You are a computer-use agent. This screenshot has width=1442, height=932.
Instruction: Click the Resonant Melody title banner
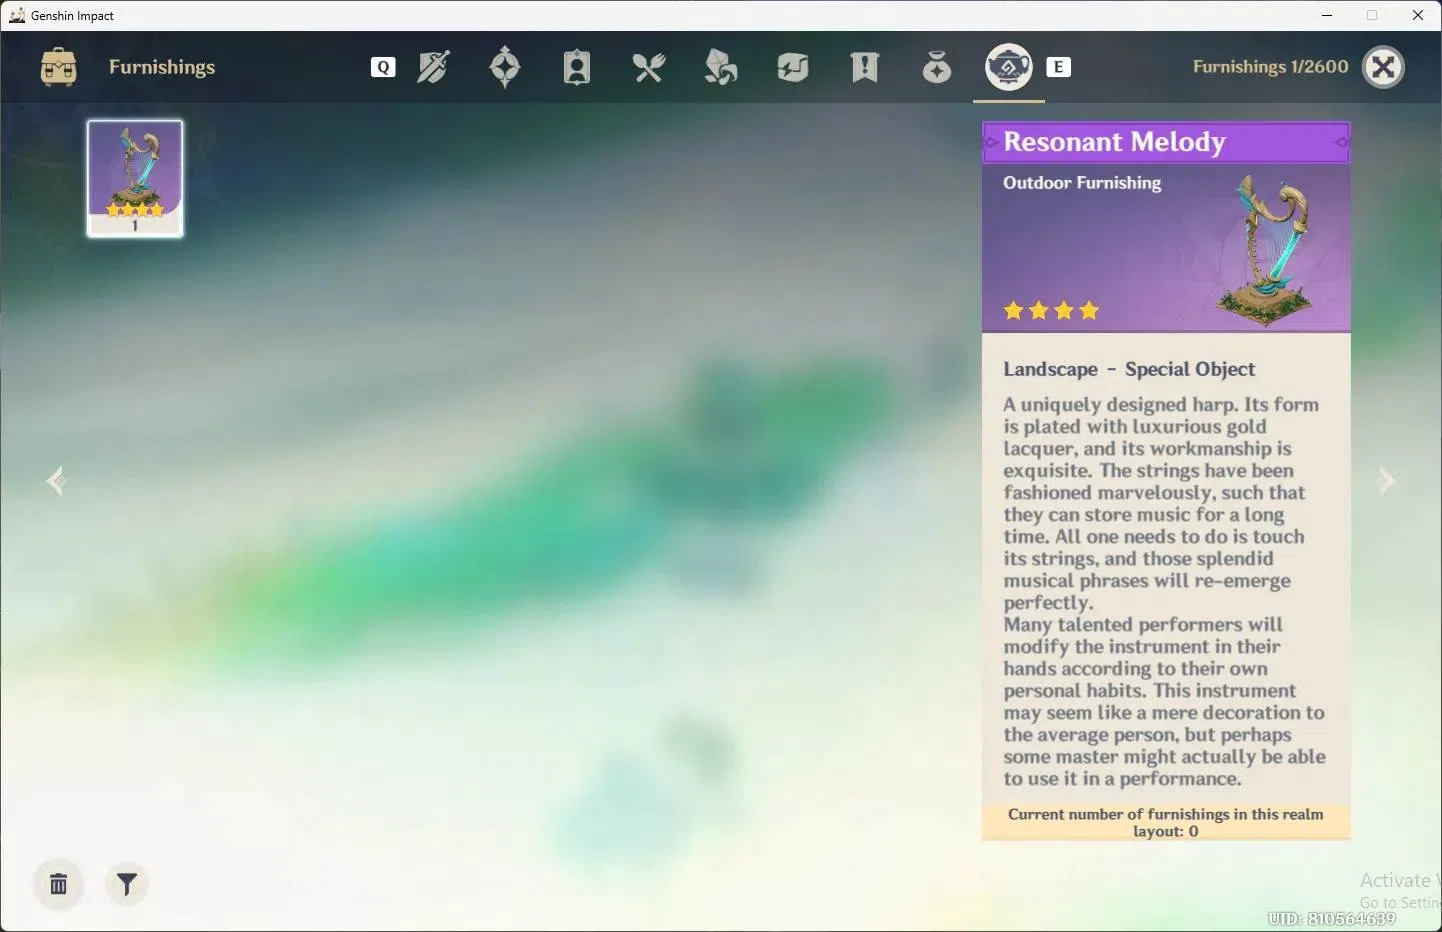point(1166,142)
